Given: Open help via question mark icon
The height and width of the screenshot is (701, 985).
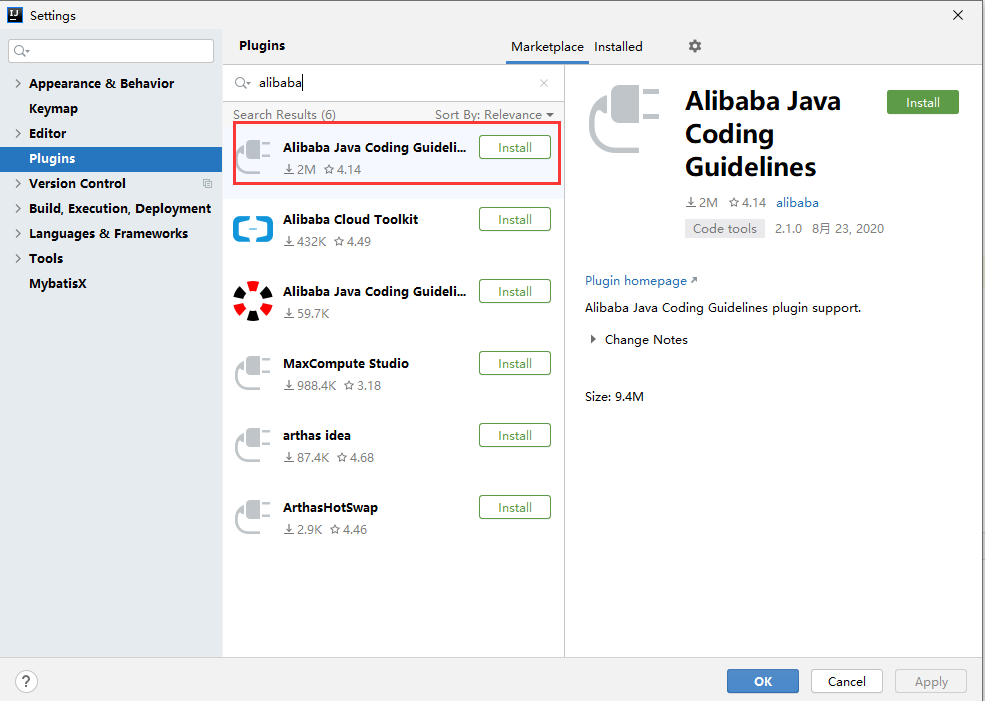Looking at the screenshot, I should 26,681.
